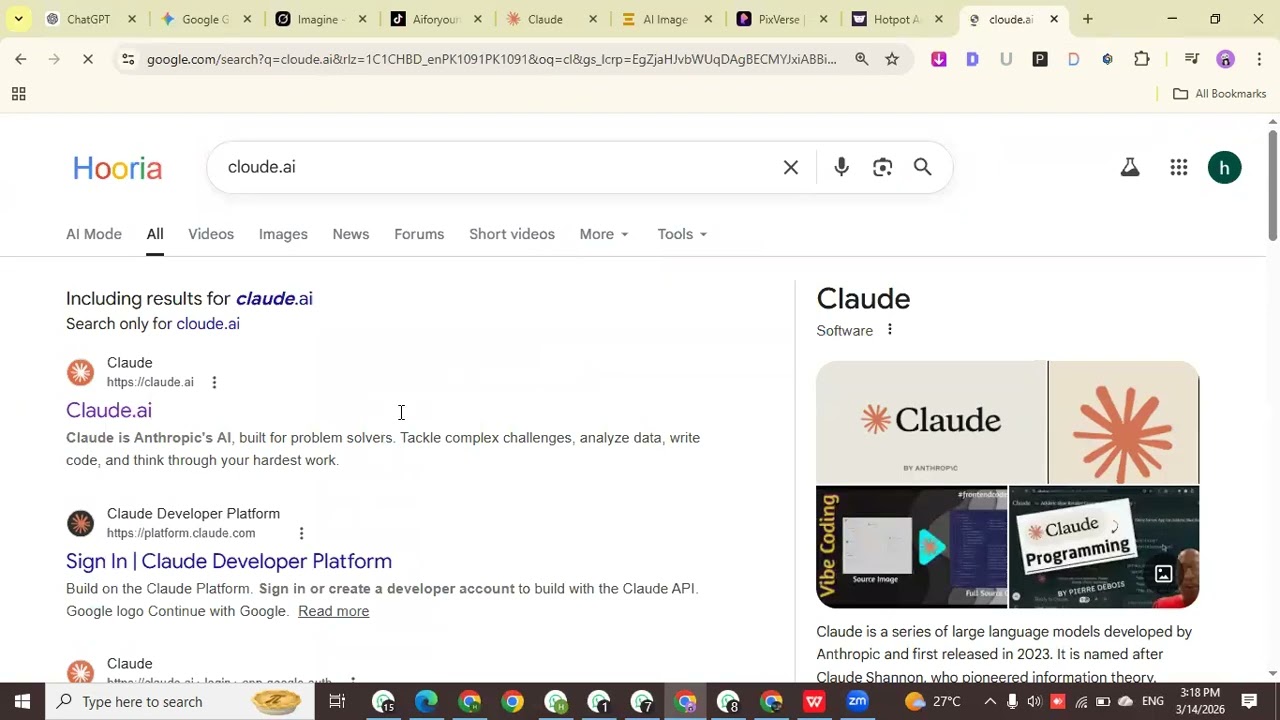Click the Windows Start button
The width and height of the screenshot is (1280, 720).
pyautogui.click(x=22, y=701)
